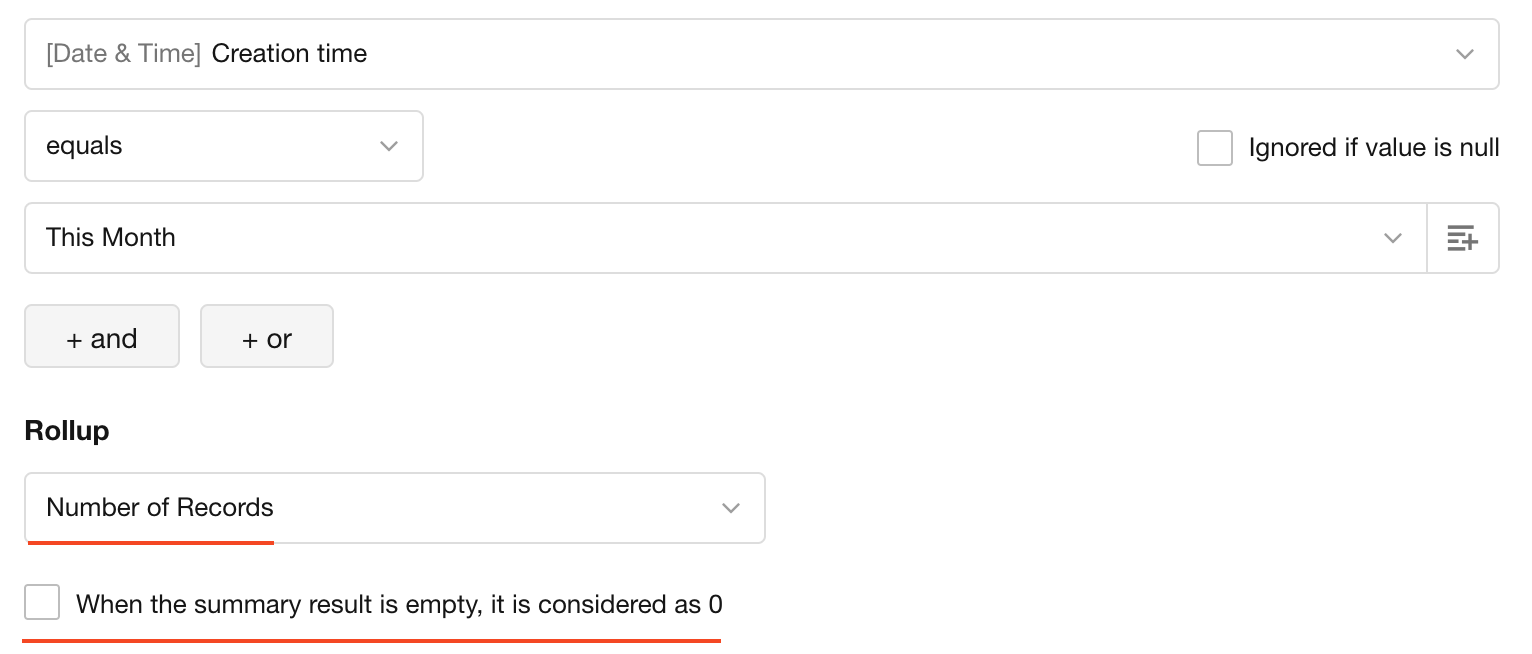
Task: Add a condition with the + and button
Action: (102, 337)
